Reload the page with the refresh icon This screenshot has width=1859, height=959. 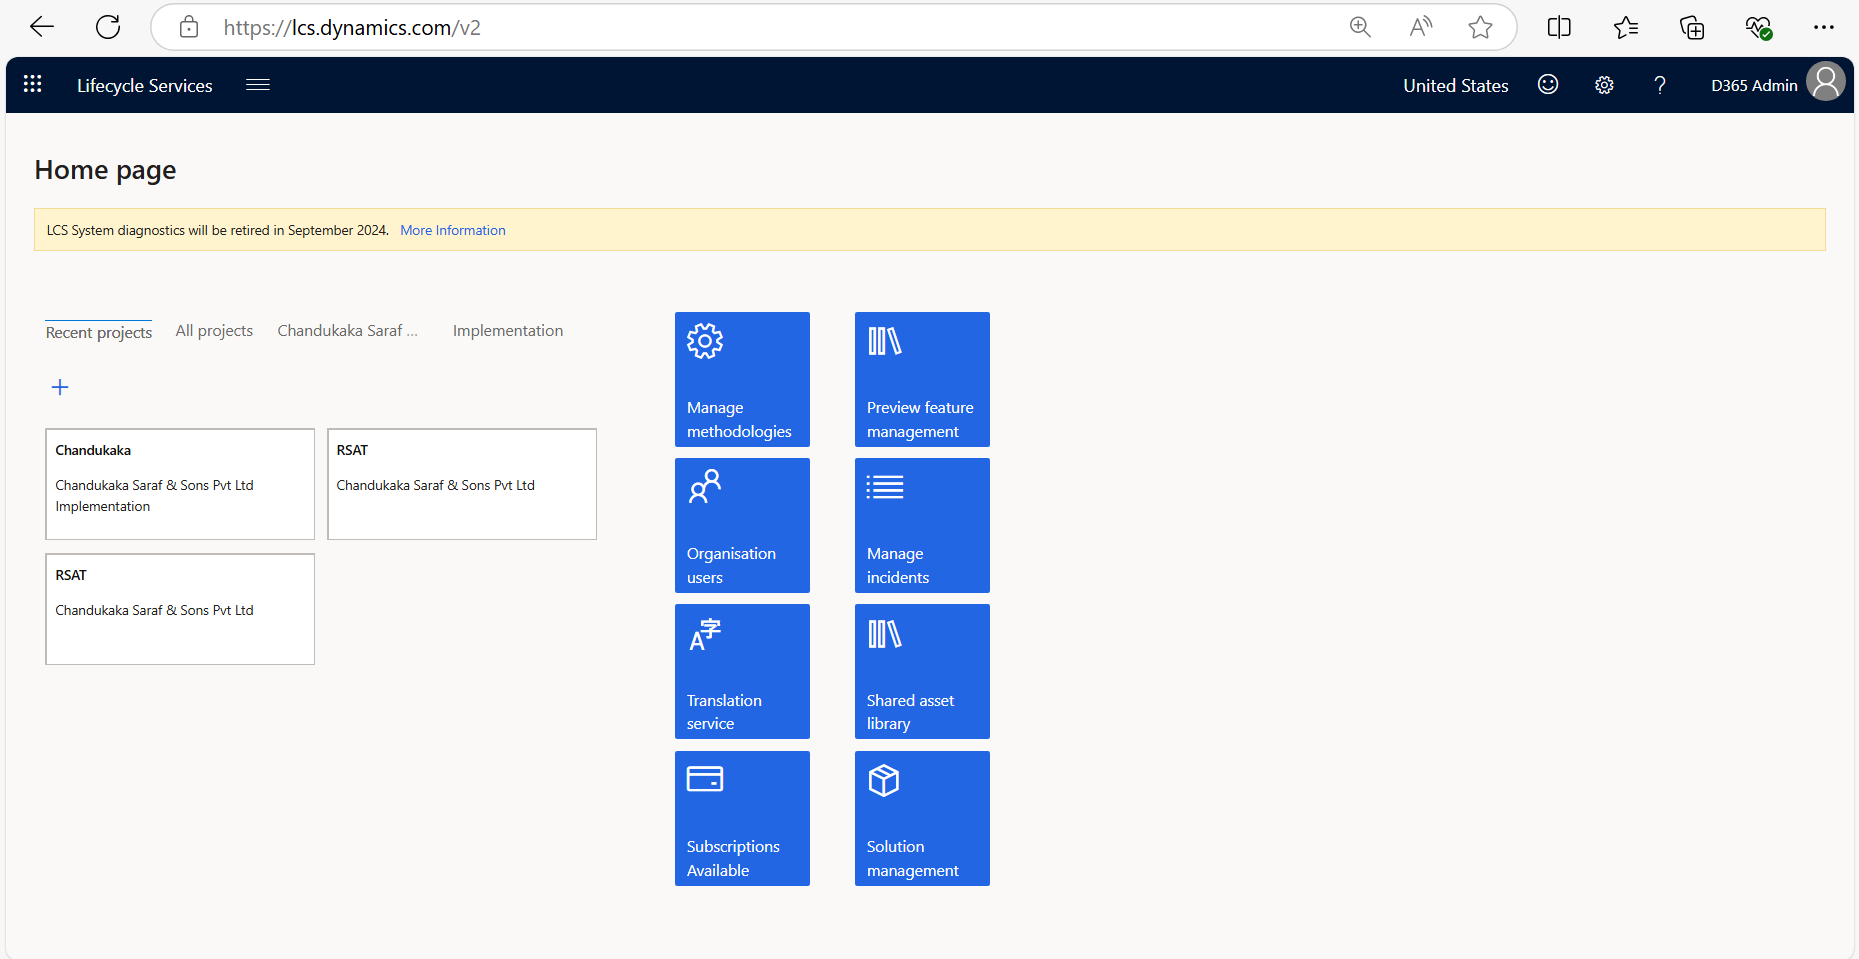(x=108, y=27)
